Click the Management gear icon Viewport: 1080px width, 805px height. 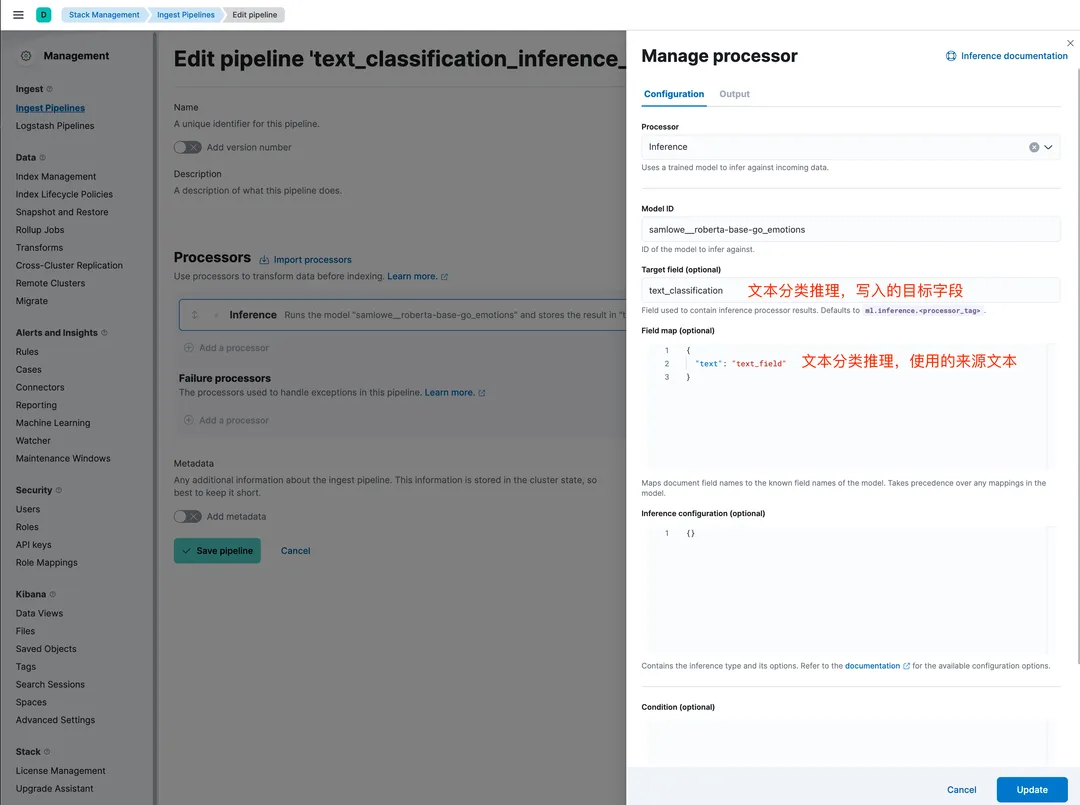tap(26, 56)
